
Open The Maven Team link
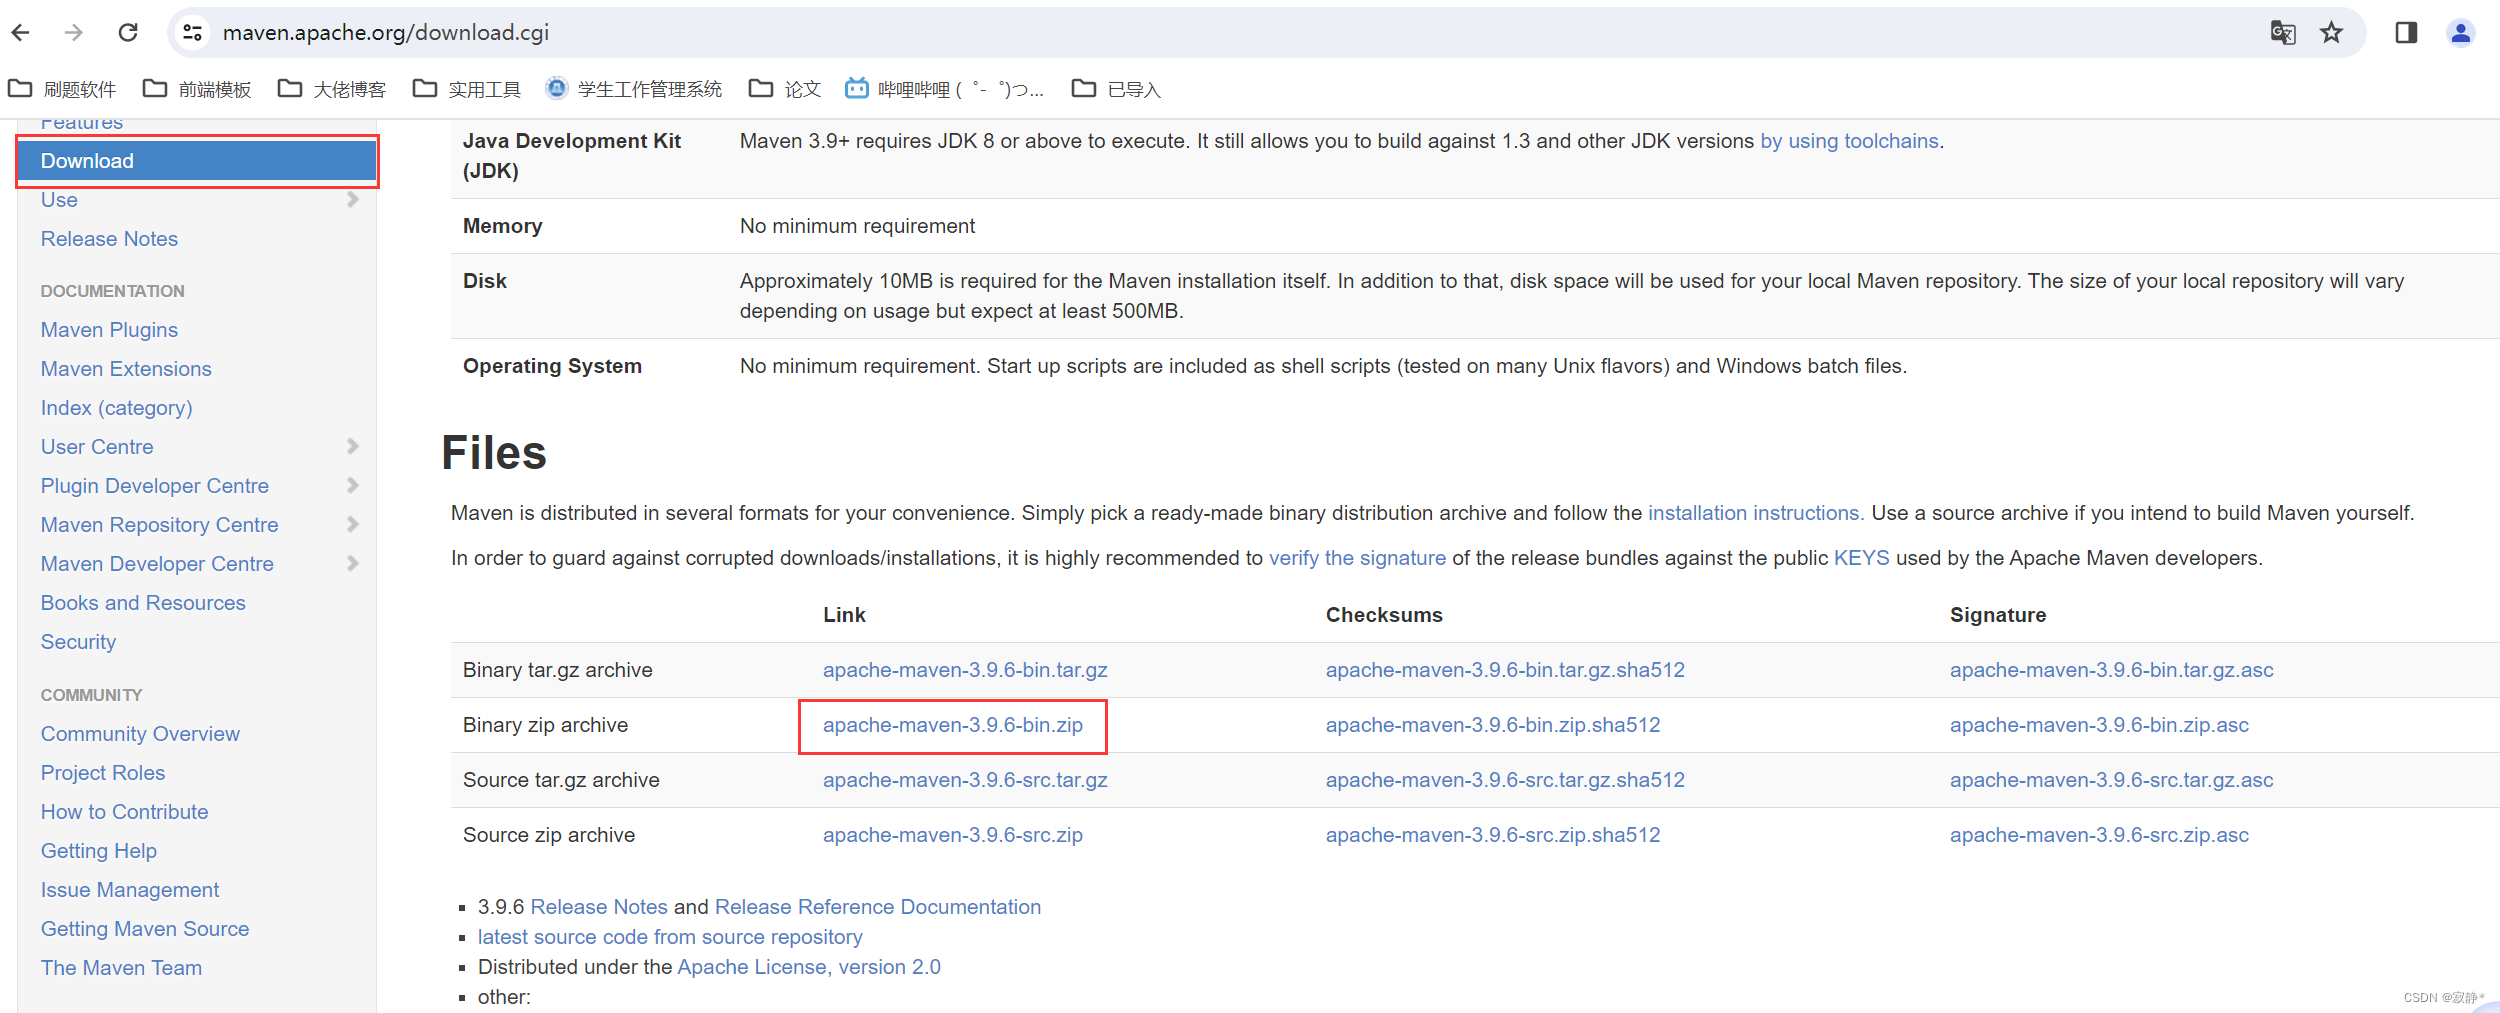(121, 968)
